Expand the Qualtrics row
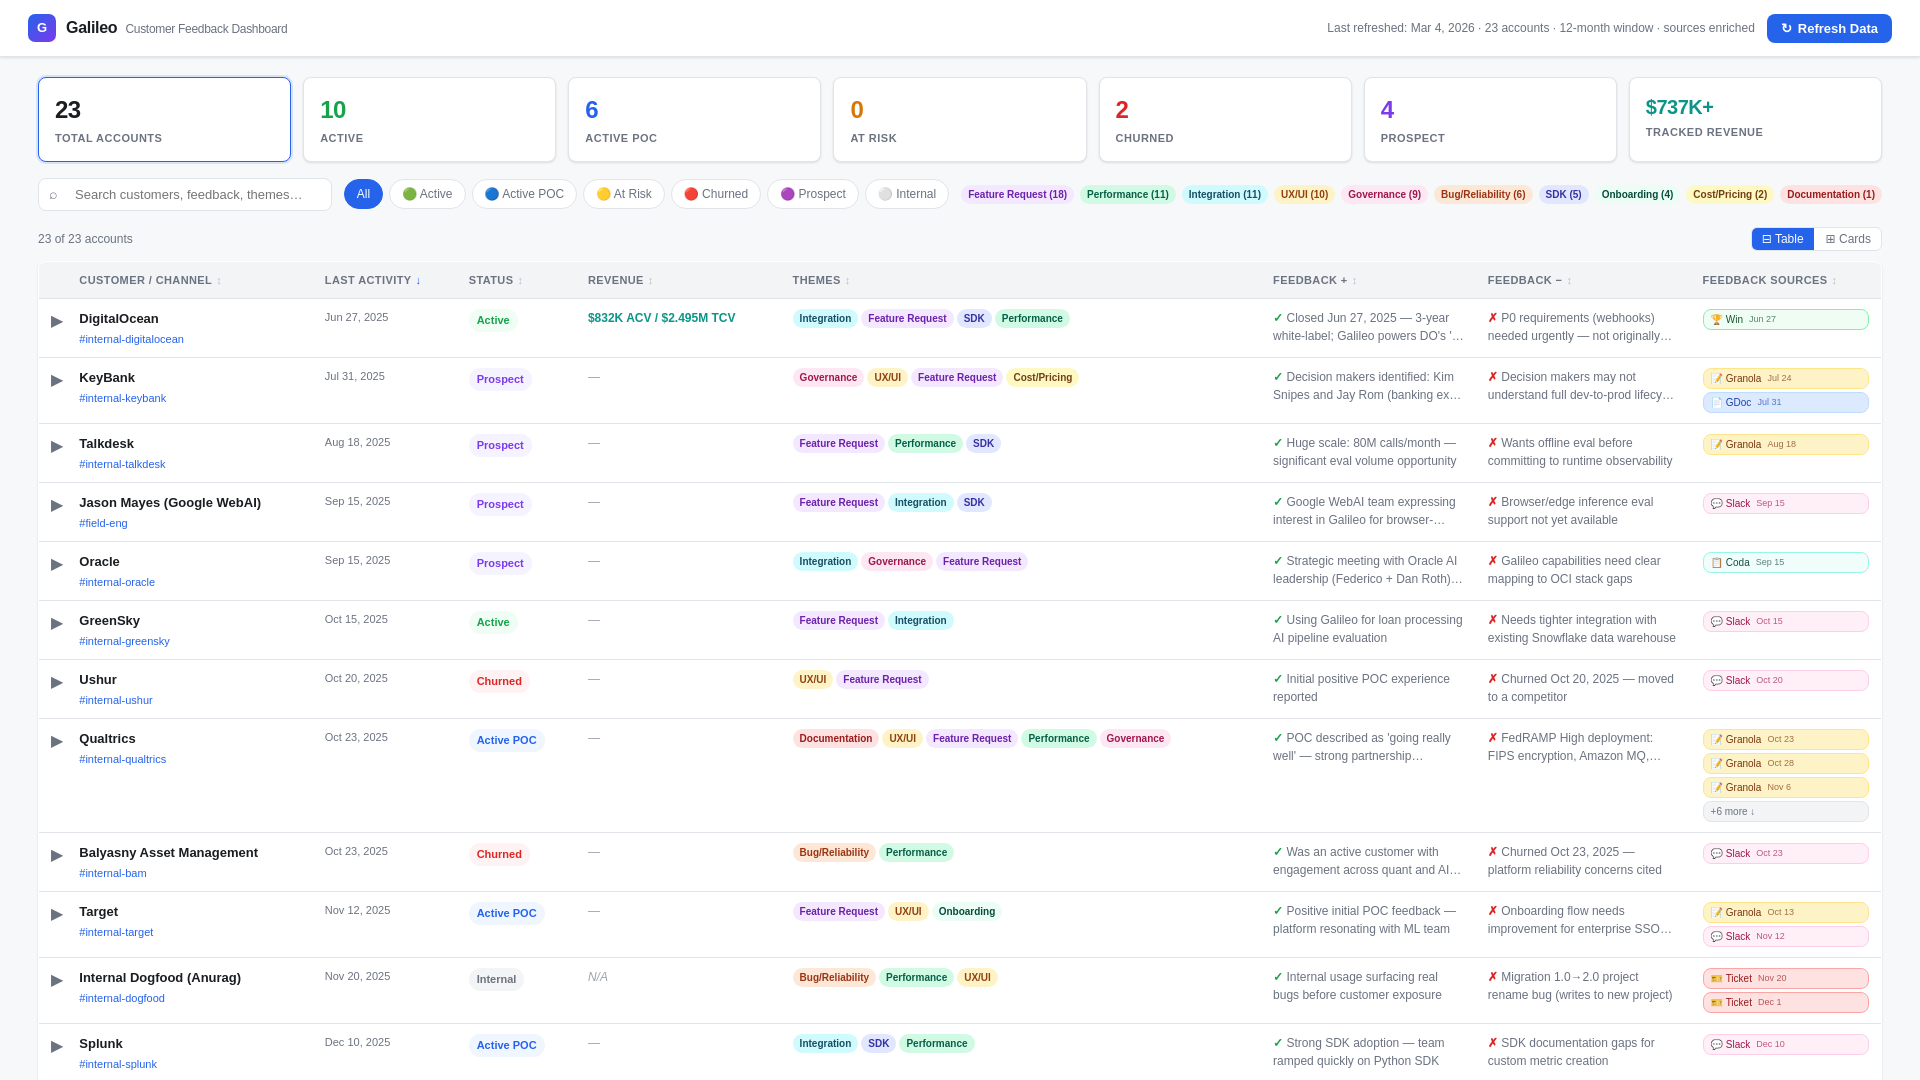This screenshot has width=1920, height=1080. [57, 741]
